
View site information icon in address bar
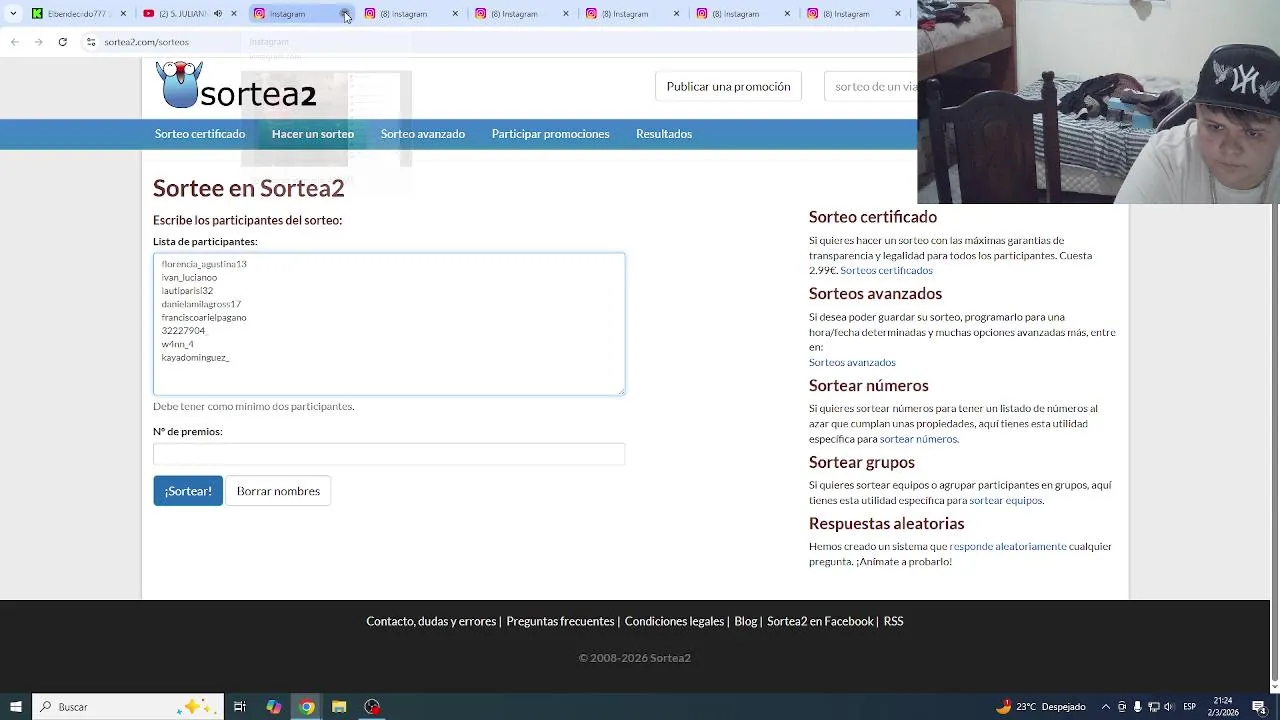[x=91, y=42]
